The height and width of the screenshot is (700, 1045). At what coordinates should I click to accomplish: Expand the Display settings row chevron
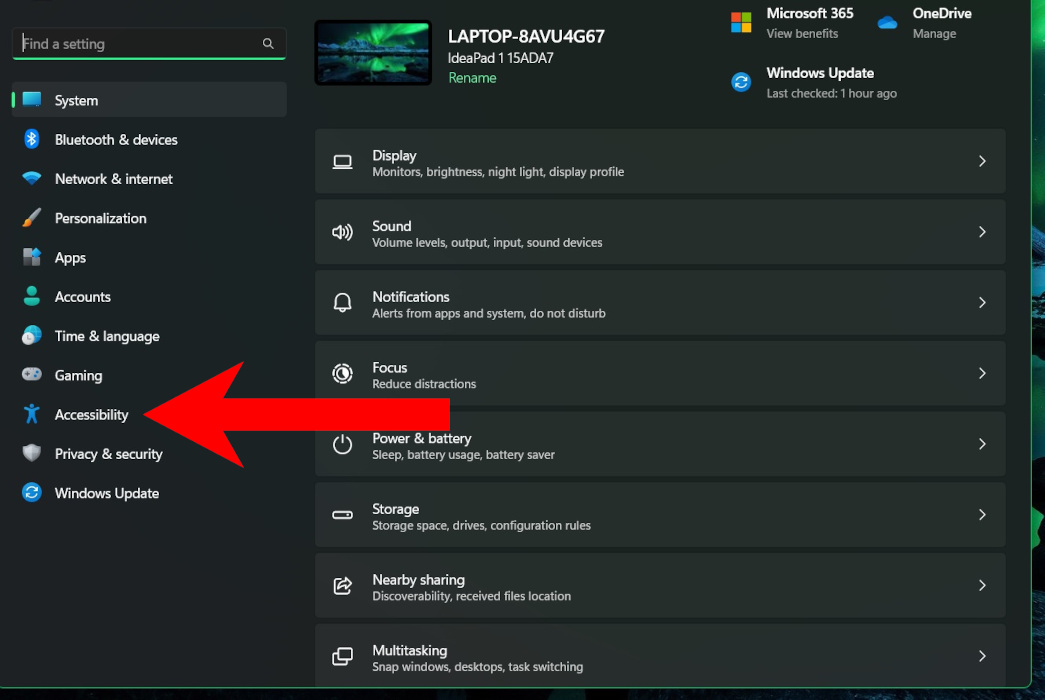click(981, 161)
